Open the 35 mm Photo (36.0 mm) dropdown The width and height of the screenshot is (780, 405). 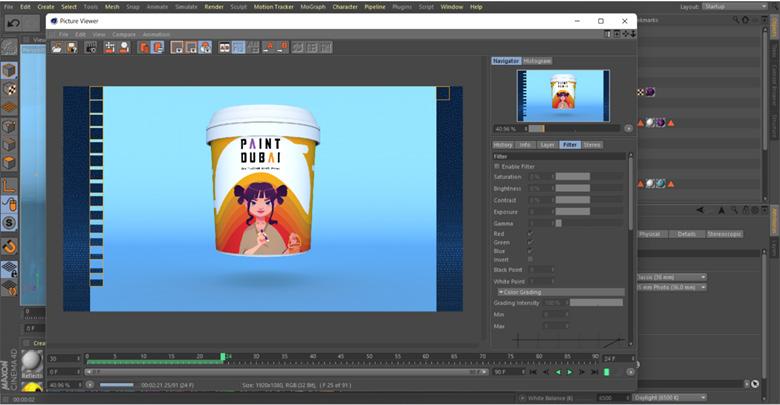click(x=672, y=287)
